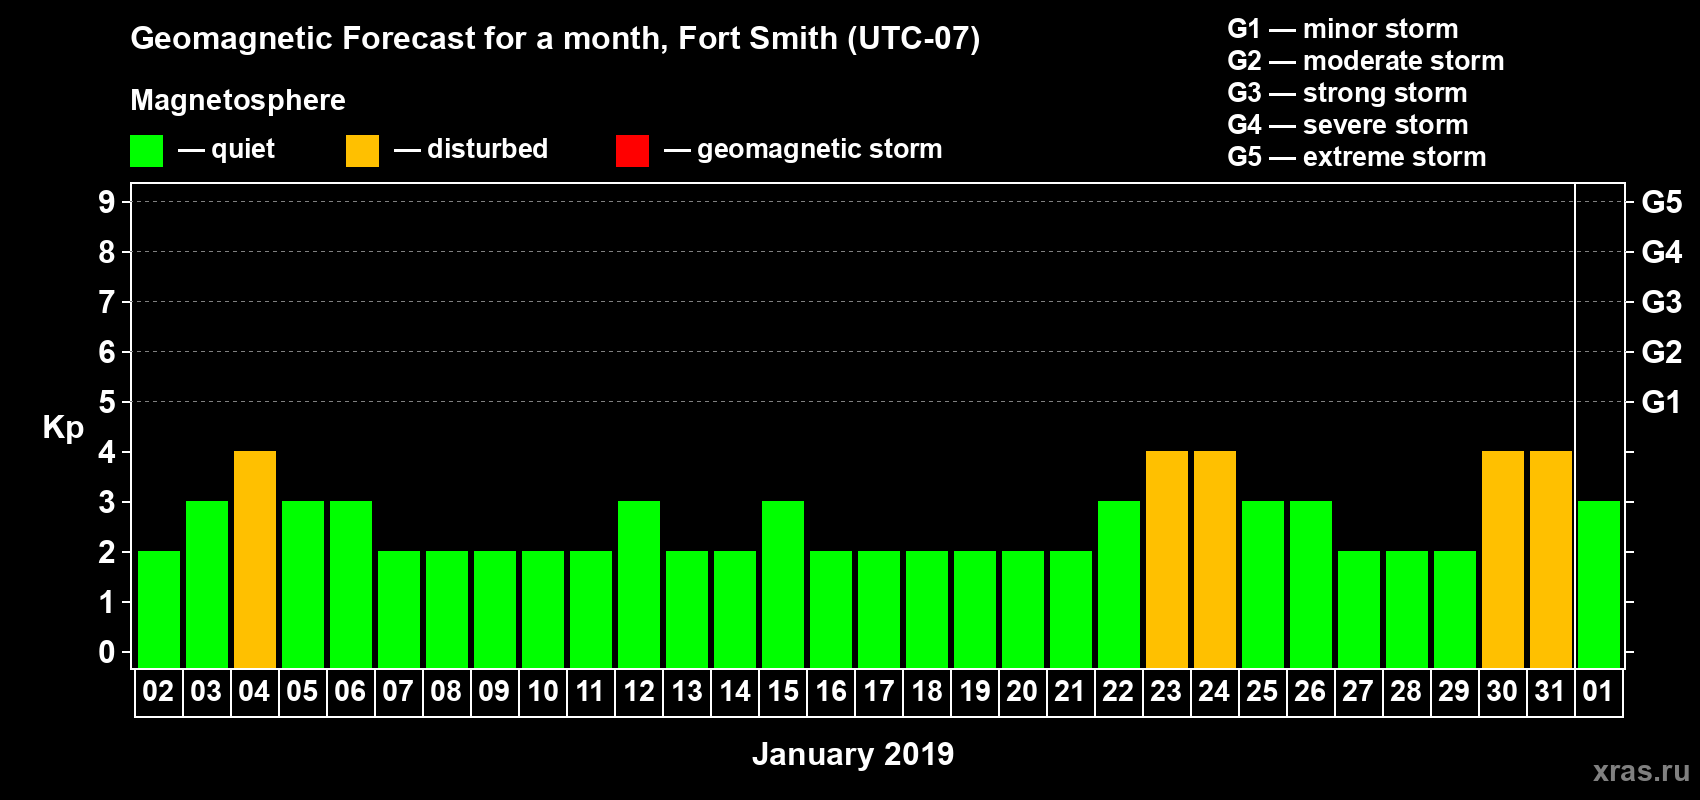Click the date label 11
This screenshot has width=1700, height=800.
tap(590, 692)
